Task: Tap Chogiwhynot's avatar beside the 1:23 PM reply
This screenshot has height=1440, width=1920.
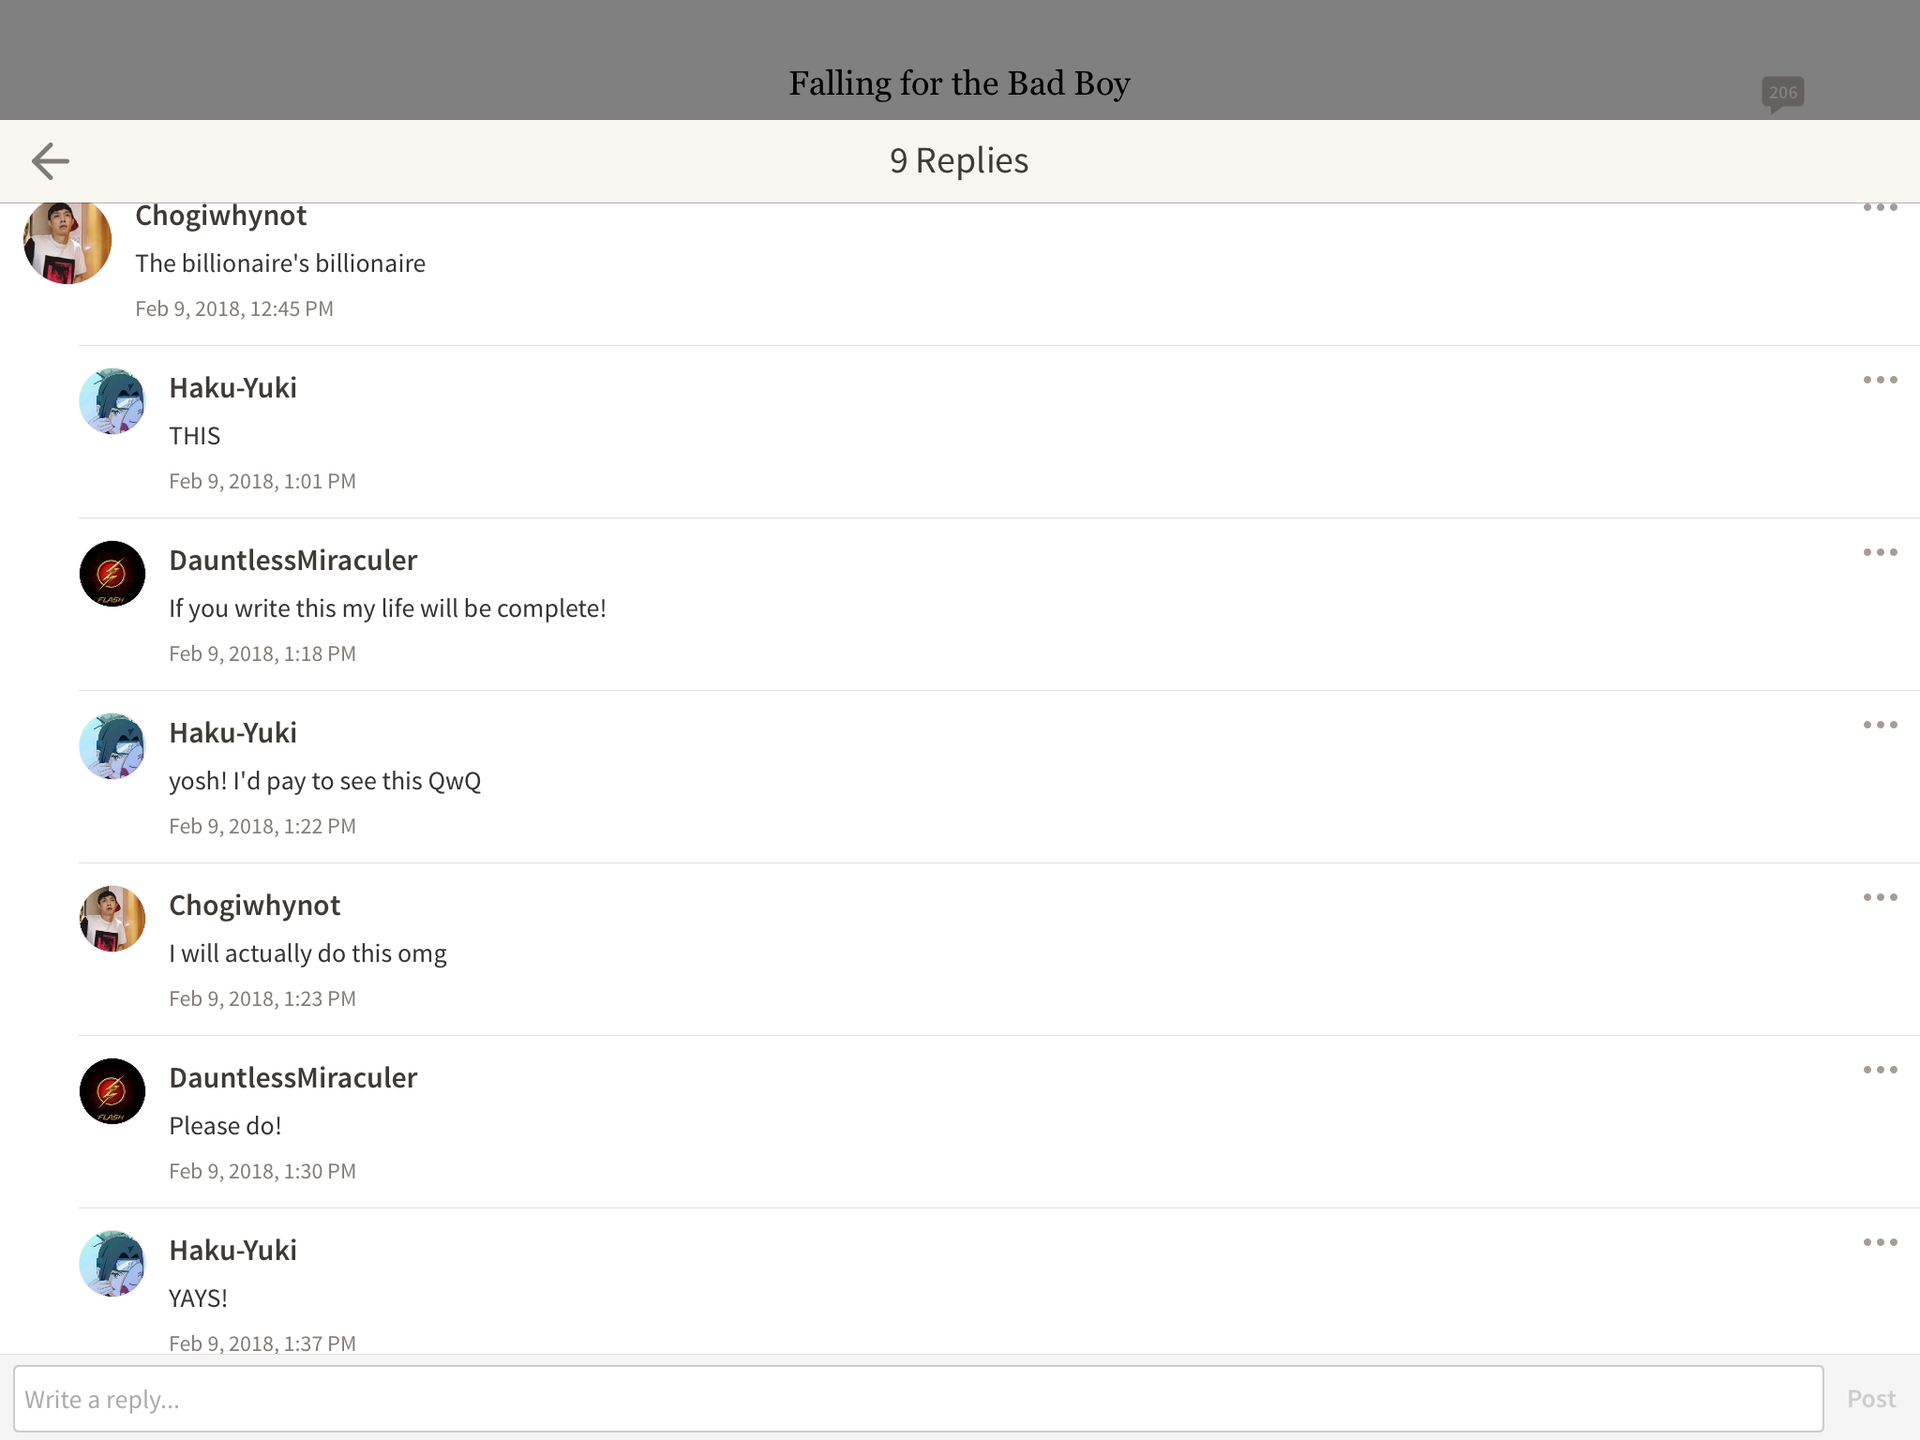Action: pos(112,919)
